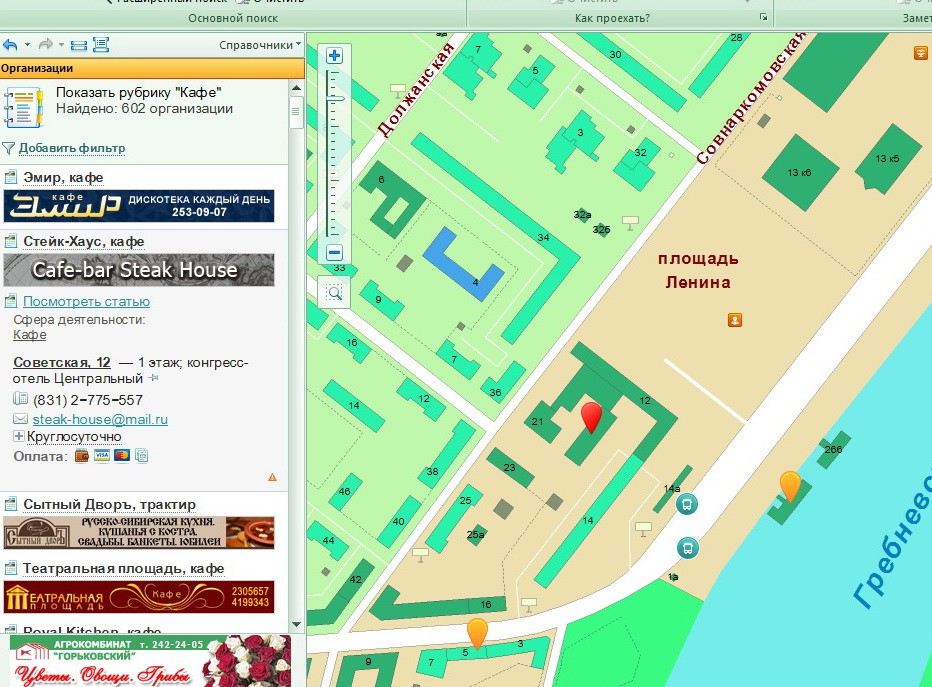Click the "Совнаркомовская" street label
Image resolution: width=932 pixels, height=687 pixels.
click(751, 98)
